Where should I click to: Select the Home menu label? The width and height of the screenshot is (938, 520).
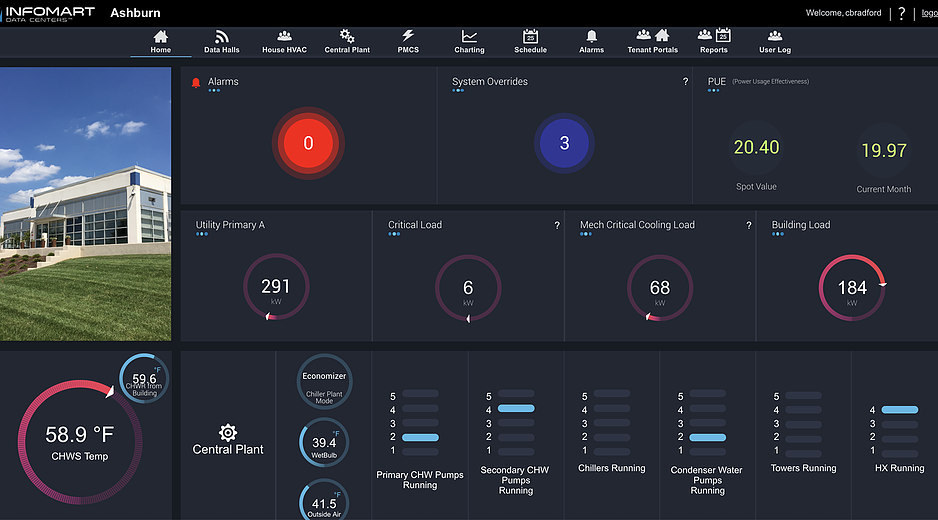point(160,50)
